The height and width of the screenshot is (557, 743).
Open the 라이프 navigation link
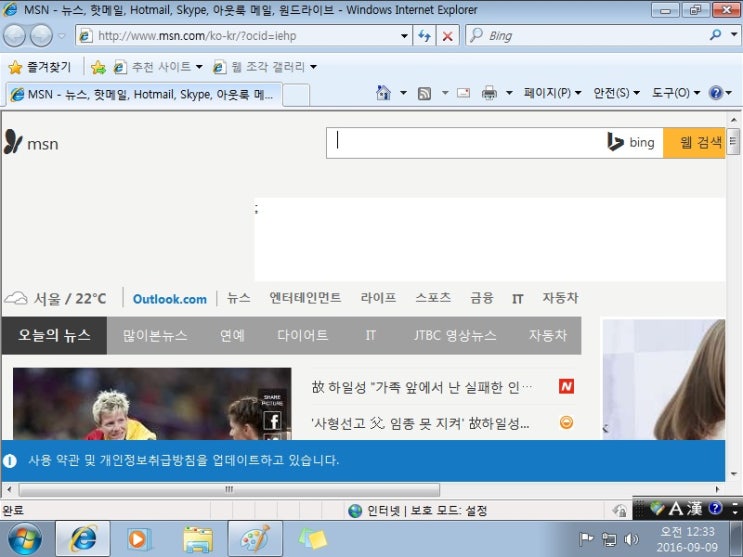click(x=378, y=298)
